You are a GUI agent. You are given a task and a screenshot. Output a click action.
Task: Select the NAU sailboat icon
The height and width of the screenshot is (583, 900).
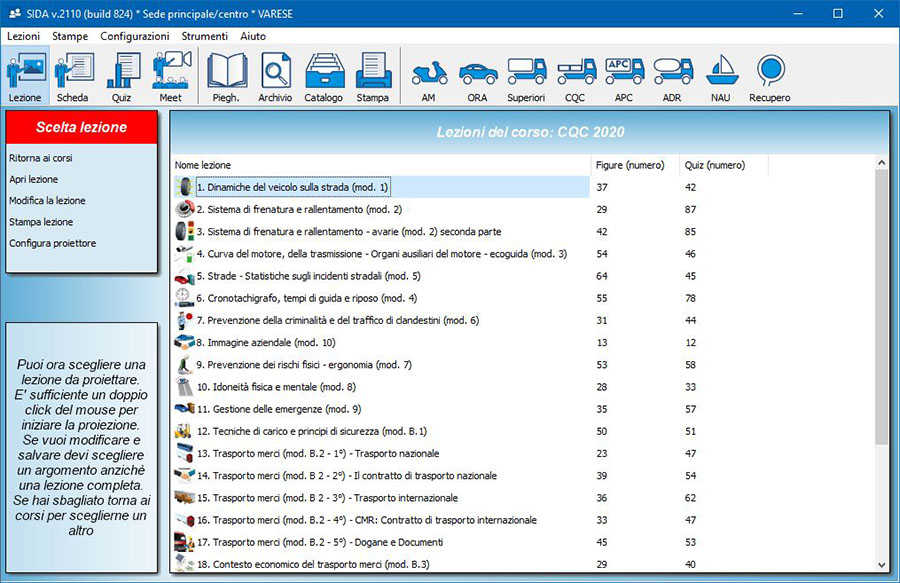click(x=721, y=77)
